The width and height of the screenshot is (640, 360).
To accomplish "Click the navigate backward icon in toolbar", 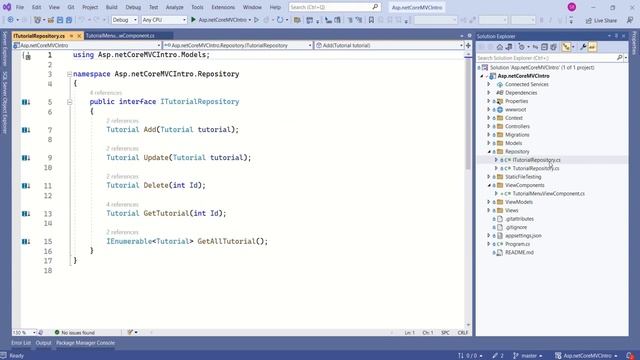I will tap(11, 20).
